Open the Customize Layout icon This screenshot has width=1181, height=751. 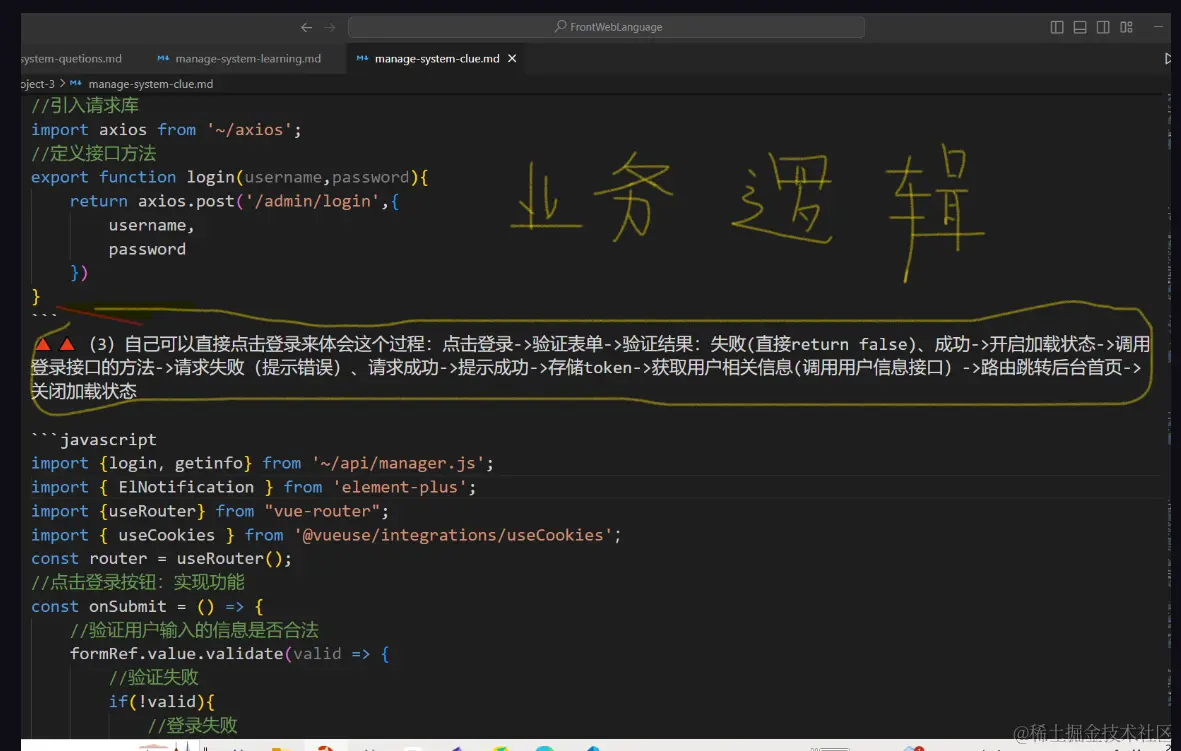tap(1126, 27)
